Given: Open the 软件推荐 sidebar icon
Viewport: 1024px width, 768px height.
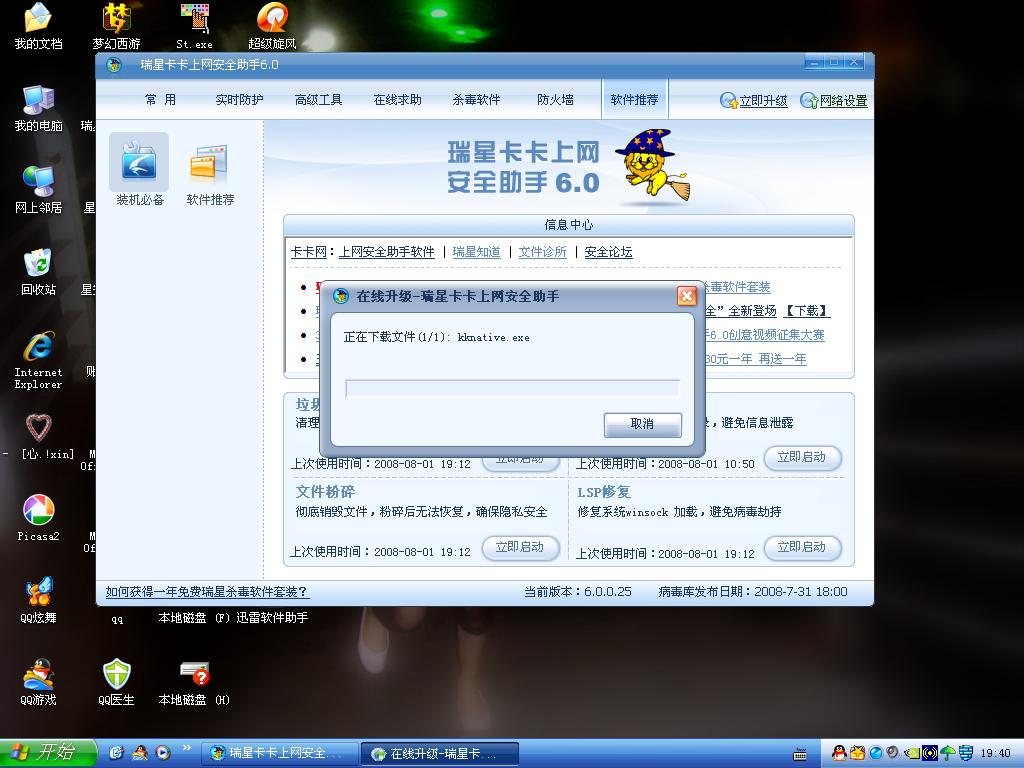Looking at the screenshot, I should pyautogui.click(x=210, y=174).
